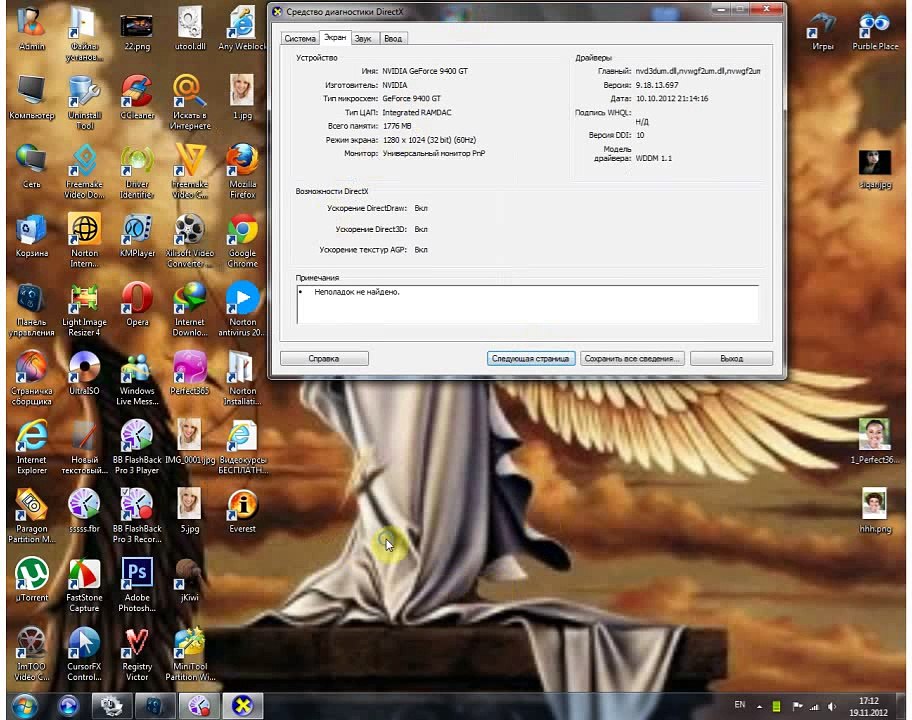The width and height of the screenshot is (912, 720).
Task: Launch CCleaner from desktop
Action: coord(137,97)
